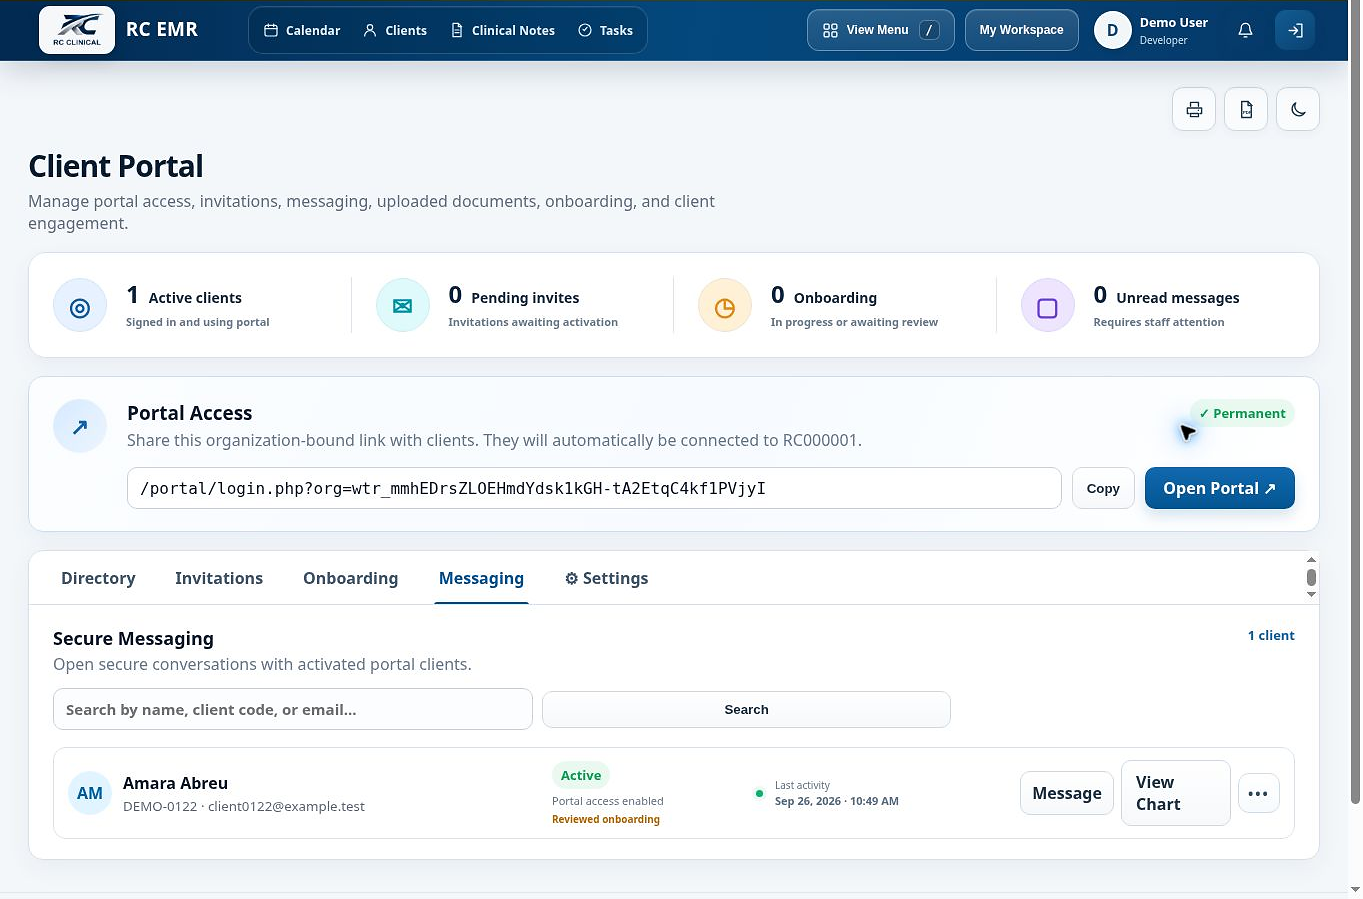Click the Onboarding clock icon
The image size is (1363, 899).
(x=725, y=305)
